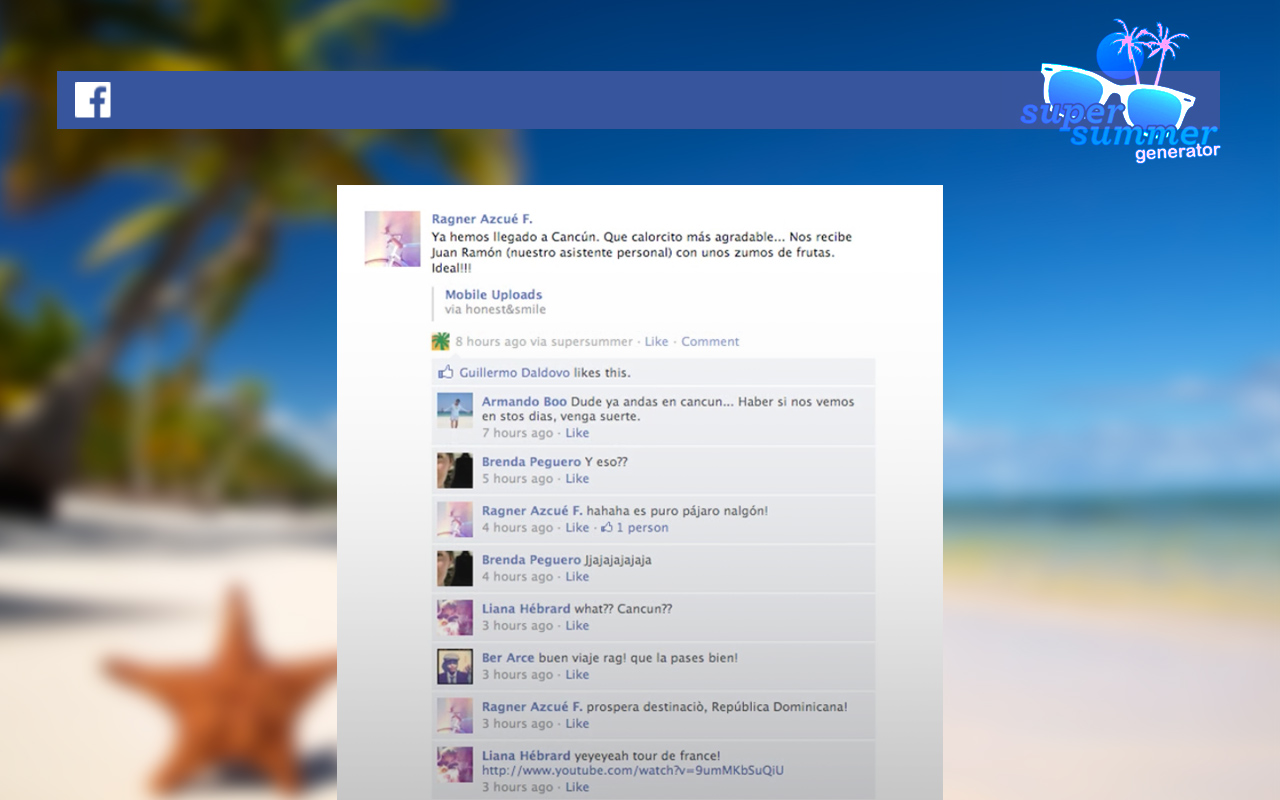The image size is (1280, 800).
Task: Like Liana Hébrard's 'what?? Cancun??' comment
Action: point(577,626)
